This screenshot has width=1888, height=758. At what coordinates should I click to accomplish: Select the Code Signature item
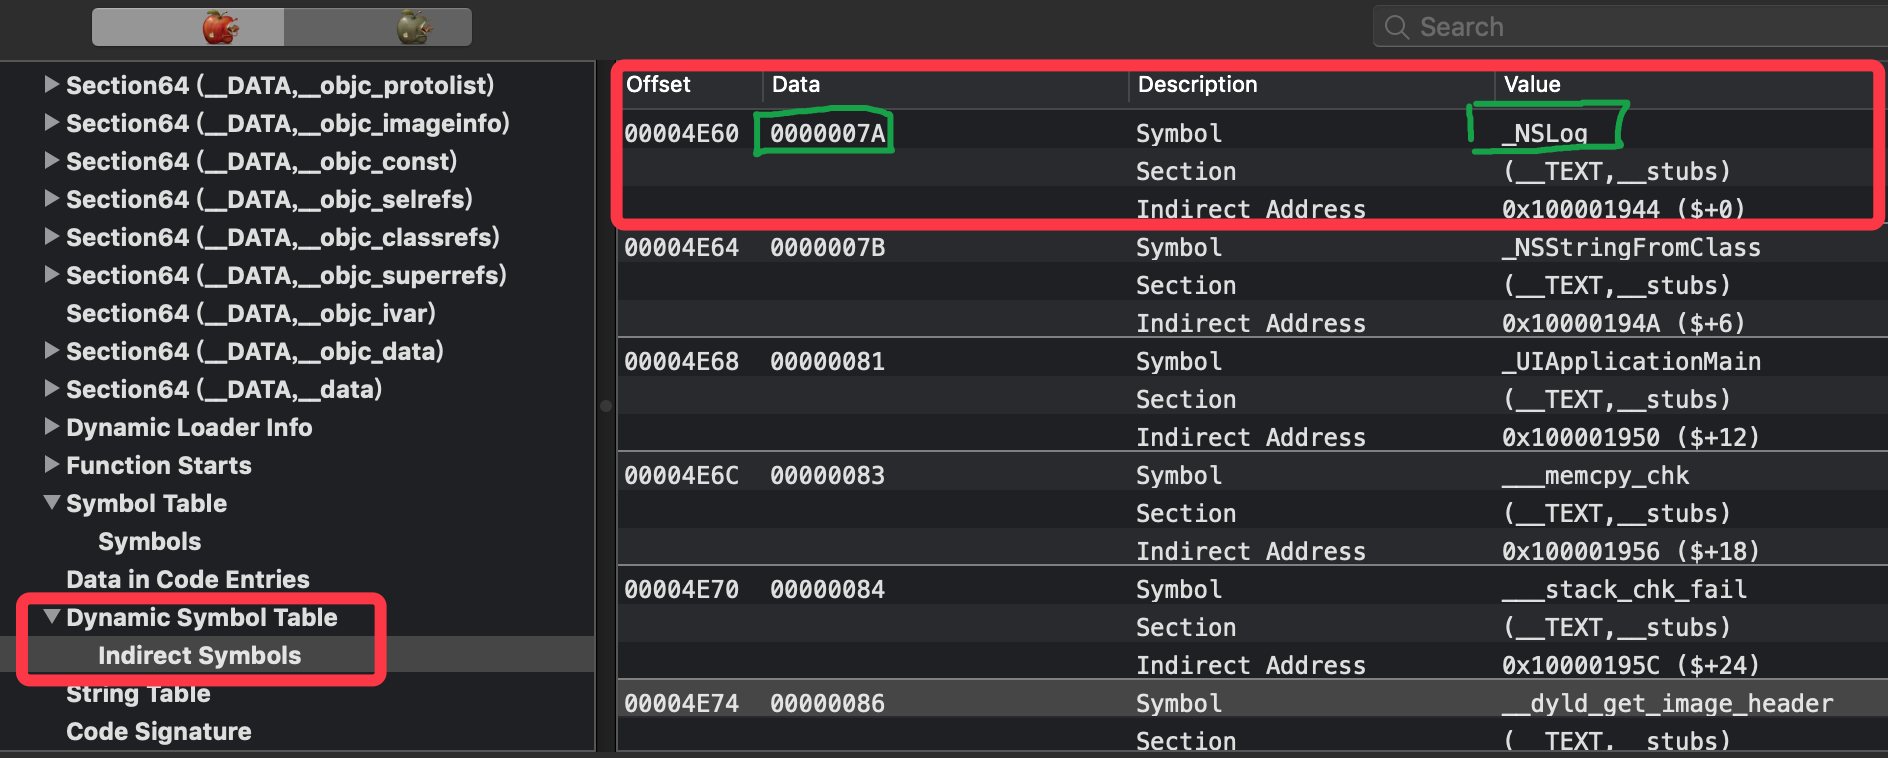click(158, 732)
